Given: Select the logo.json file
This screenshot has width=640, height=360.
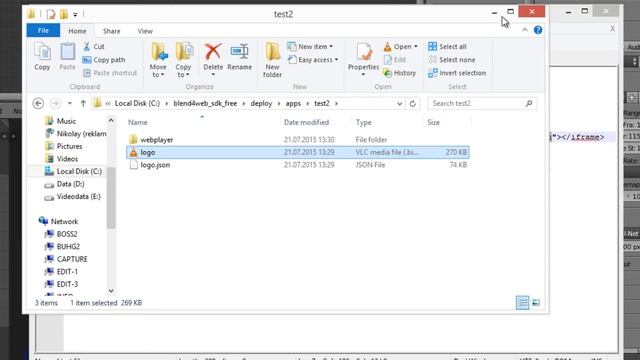Looking at the screenshot, I should coord(298,165).
